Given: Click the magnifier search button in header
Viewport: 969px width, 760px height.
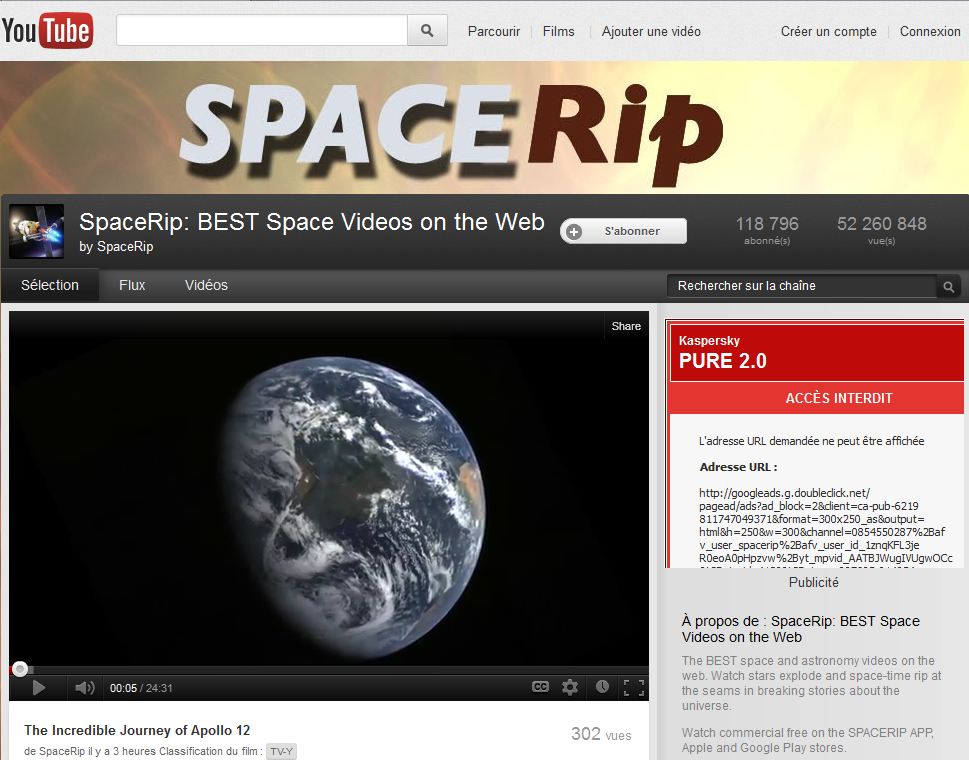Looking at the screenshot, I should [x=427, y=30].
